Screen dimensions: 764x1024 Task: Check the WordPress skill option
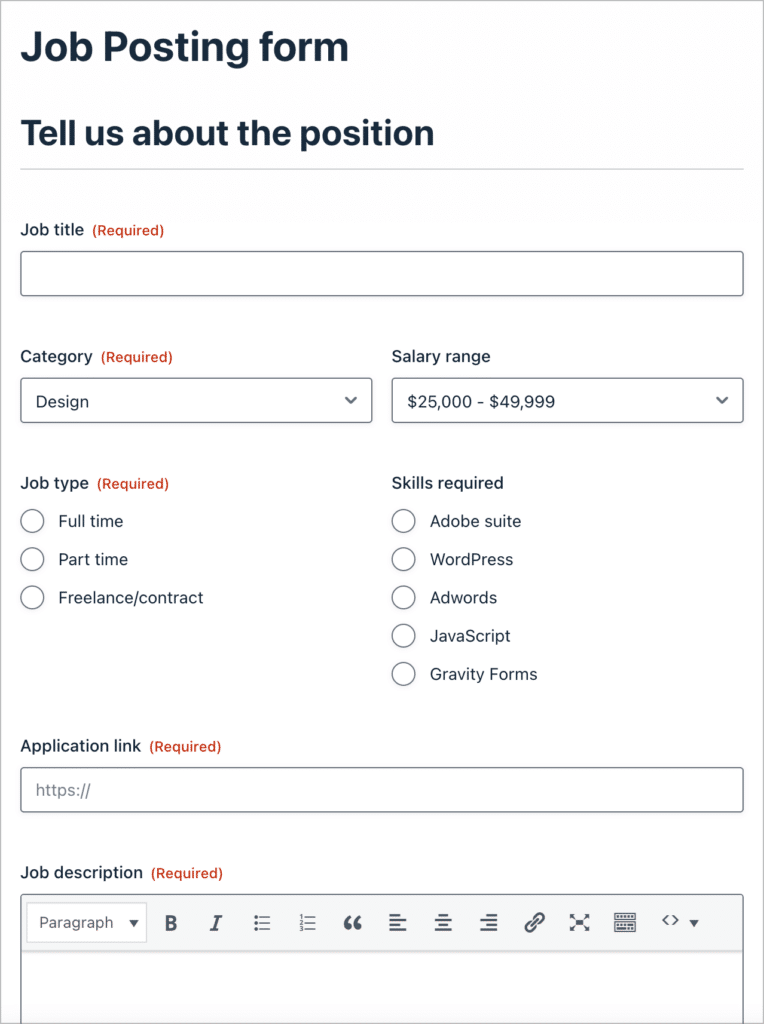coord(404,560)
